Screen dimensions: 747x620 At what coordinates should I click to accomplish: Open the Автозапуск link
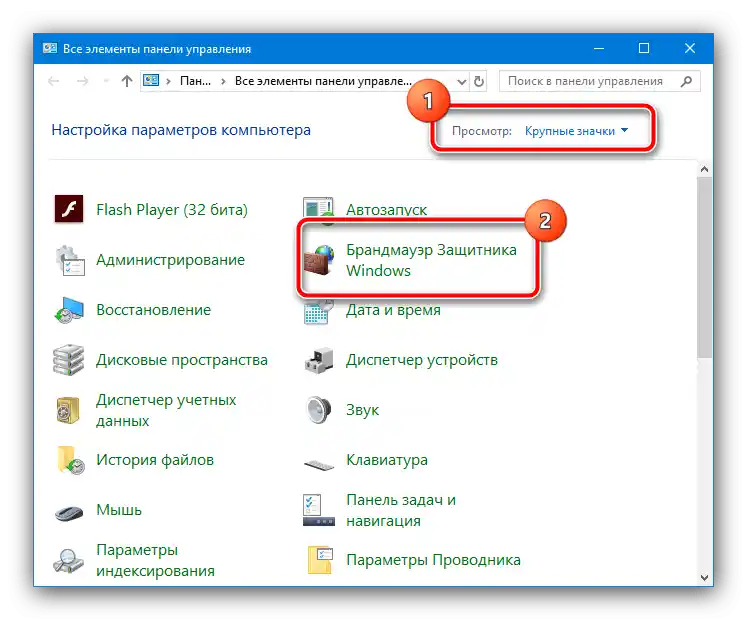pyautogui.click(x=386, y=210)
